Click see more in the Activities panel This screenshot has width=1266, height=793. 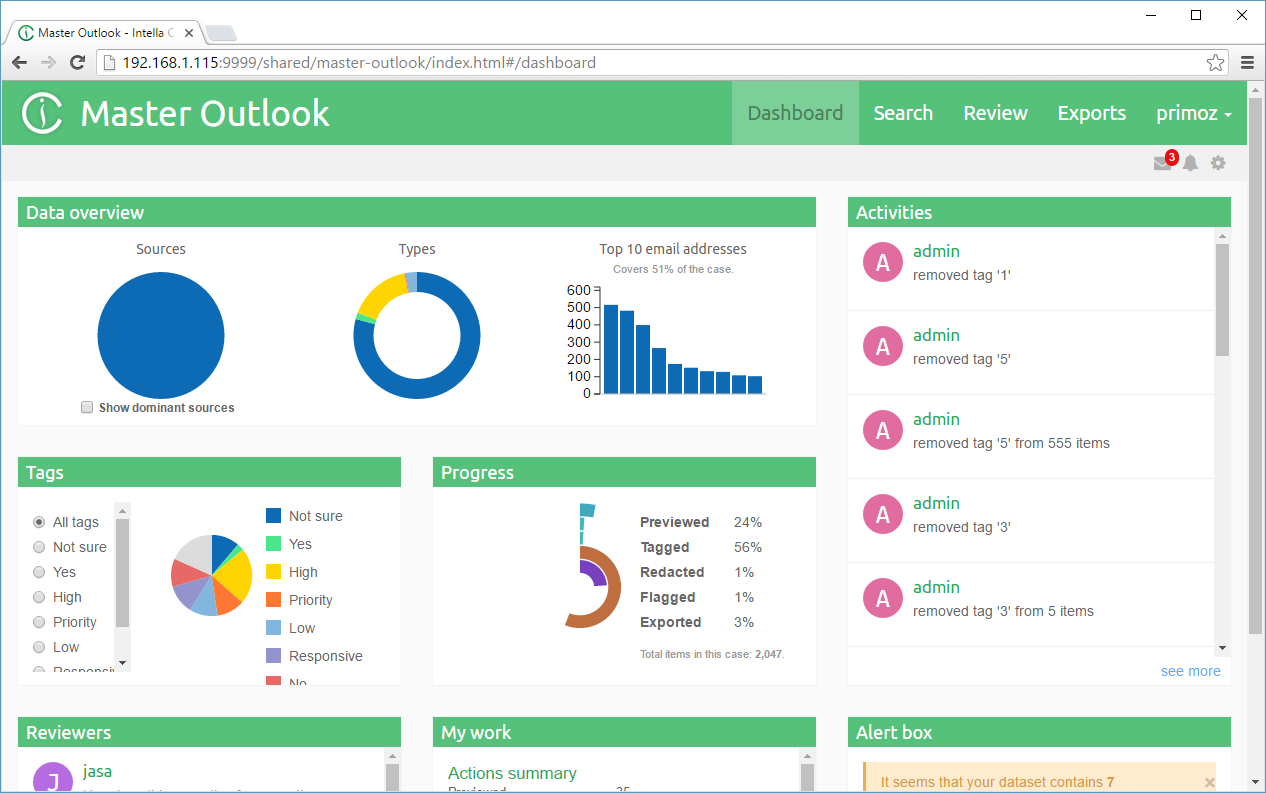coord(1190,671)
